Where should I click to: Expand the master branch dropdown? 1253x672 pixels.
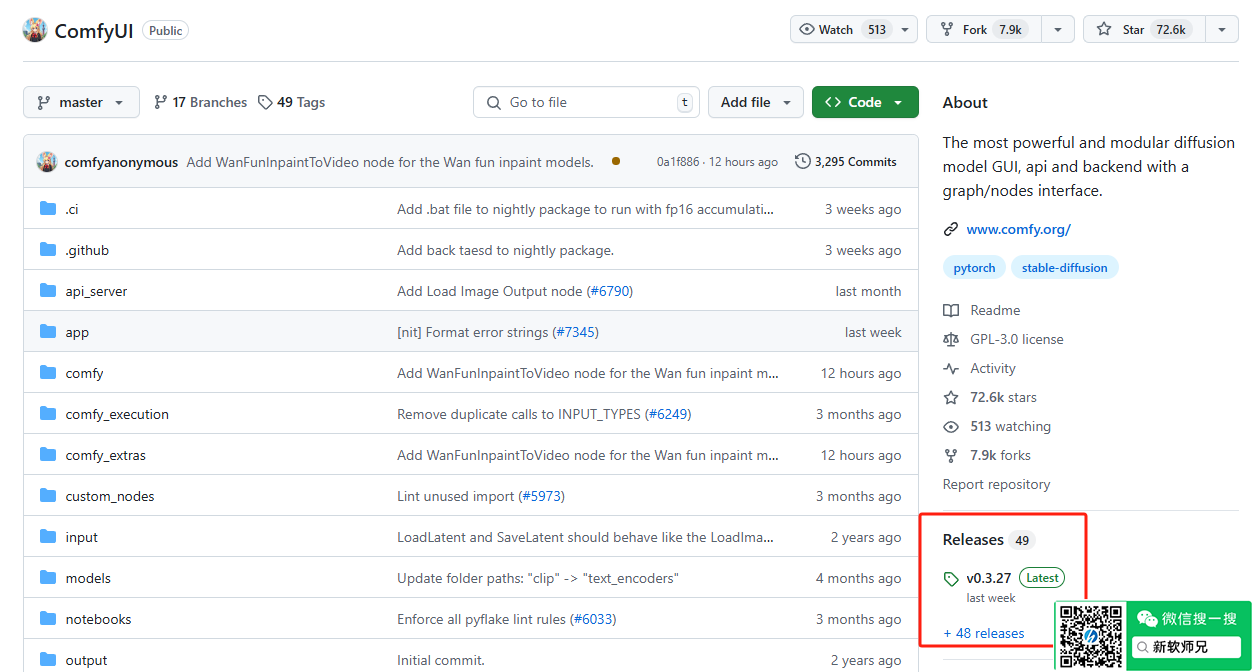click(x=81, y=102)
